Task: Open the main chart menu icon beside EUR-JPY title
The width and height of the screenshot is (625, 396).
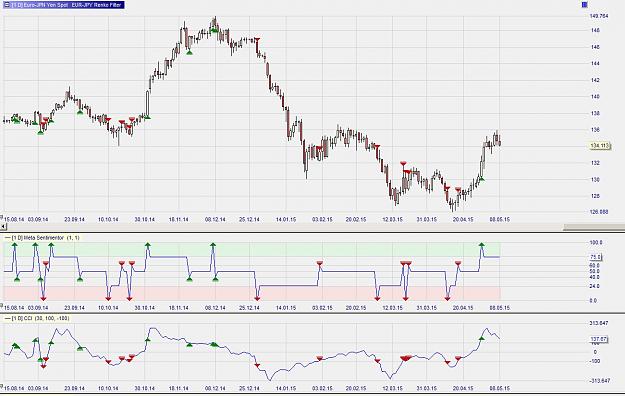Action: click(6, 5)
